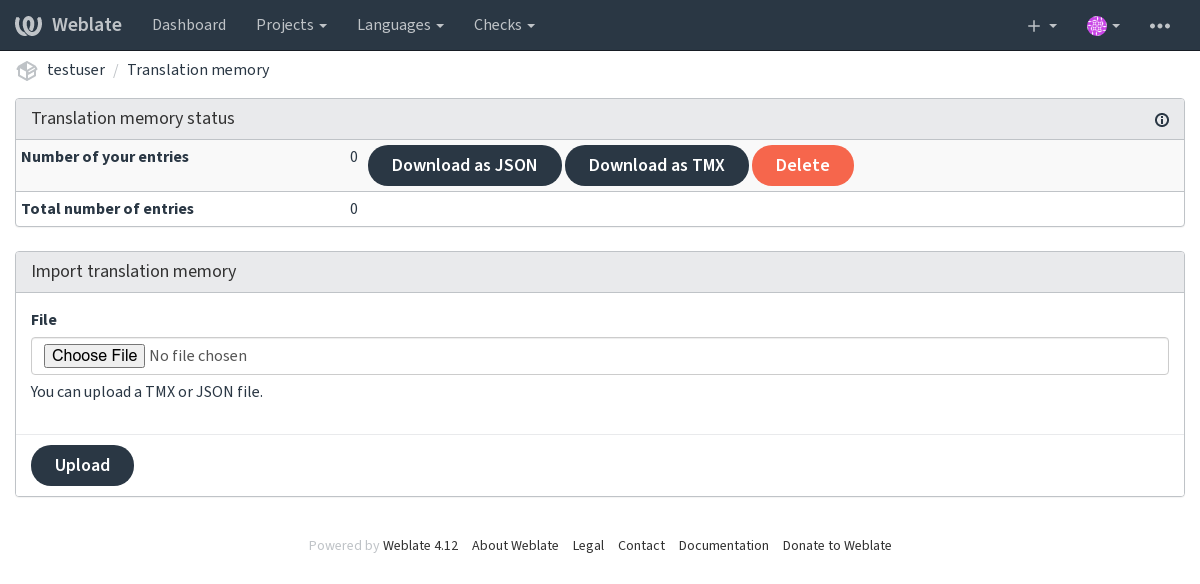Click the Weblate logo icon
The width and height of the screenshot is (1200, 584).
(x=28, y=25)
